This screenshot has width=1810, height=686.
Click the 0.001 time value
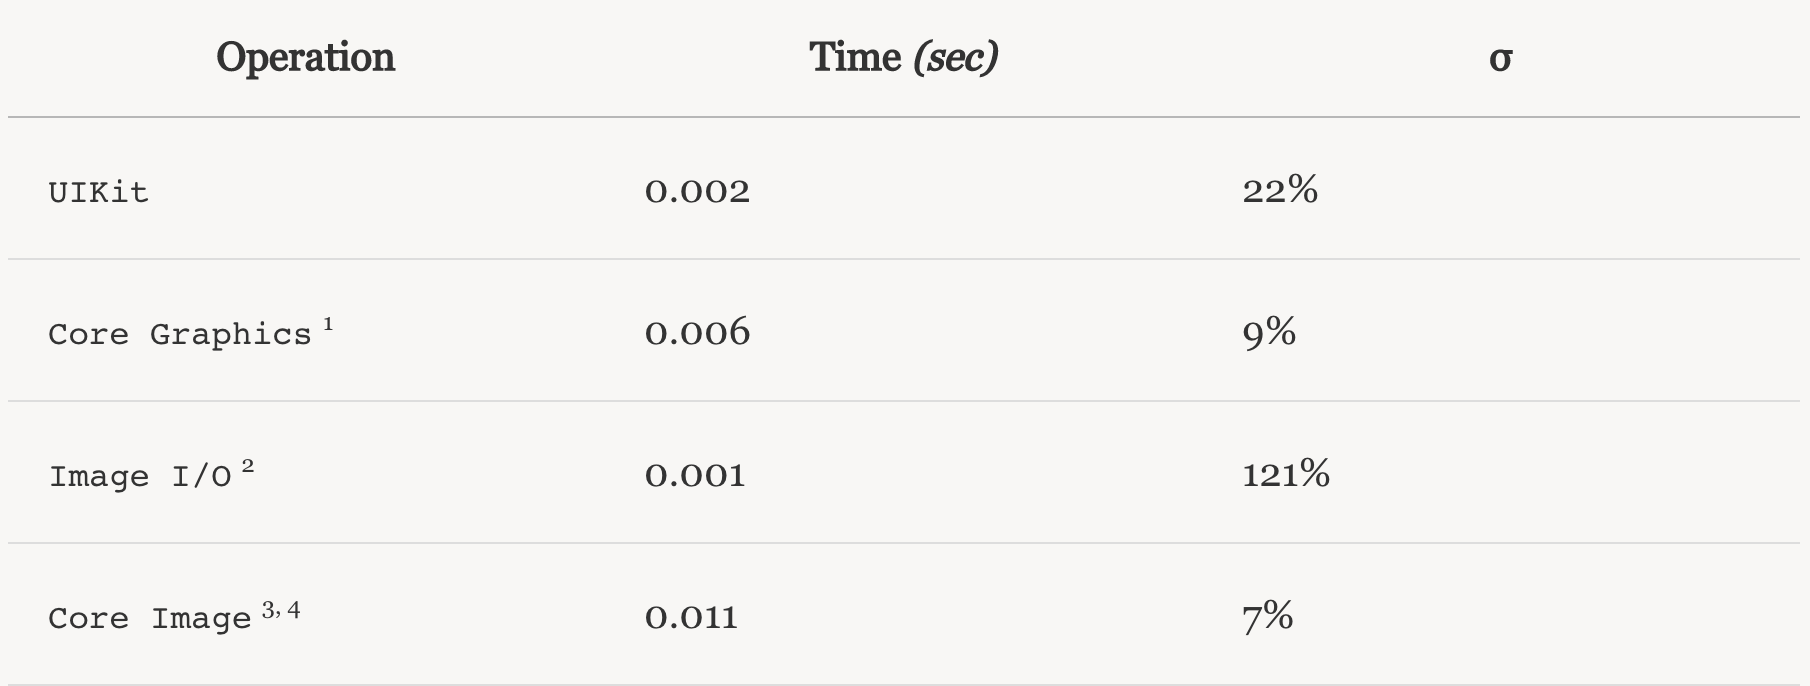coord(695,474)
